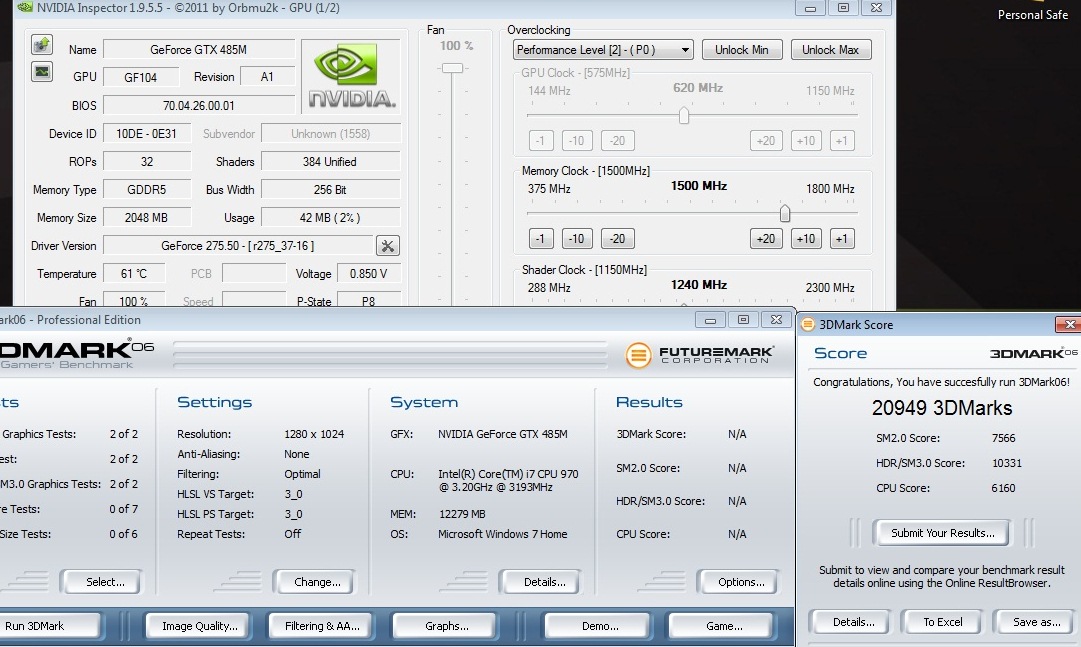
Task: Click the Fan speed slider handle
Action: pos(452,68)
